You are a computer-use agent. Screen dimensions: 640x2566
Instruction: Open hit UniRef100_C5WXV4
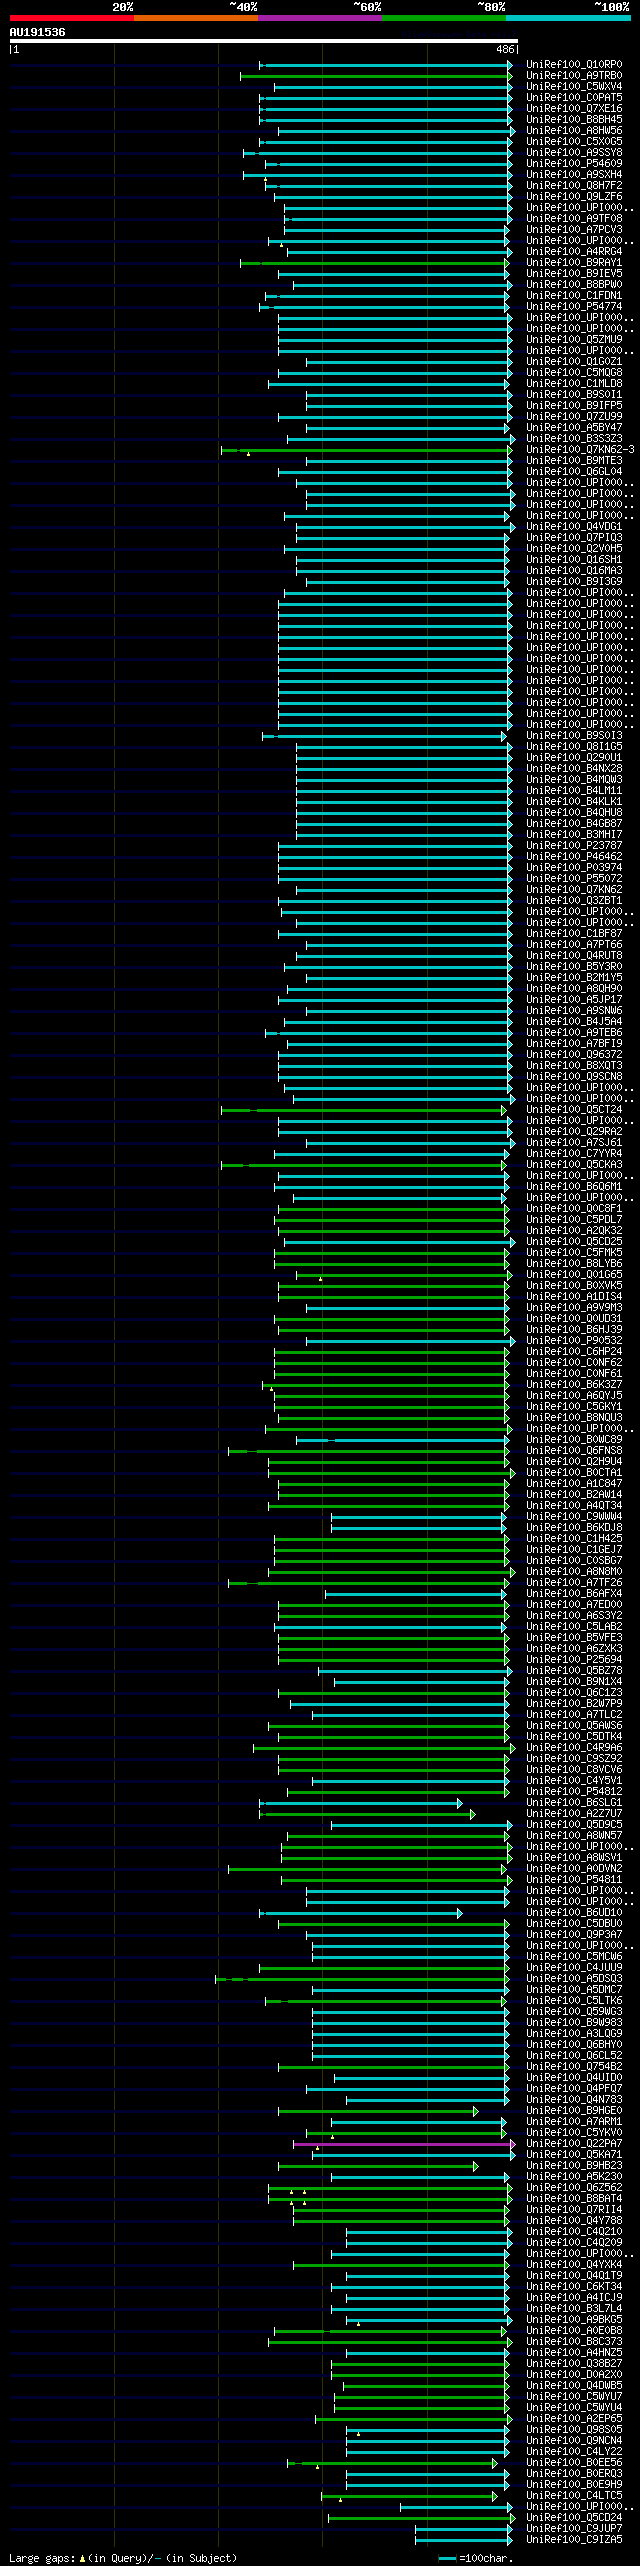click(574, 87)
